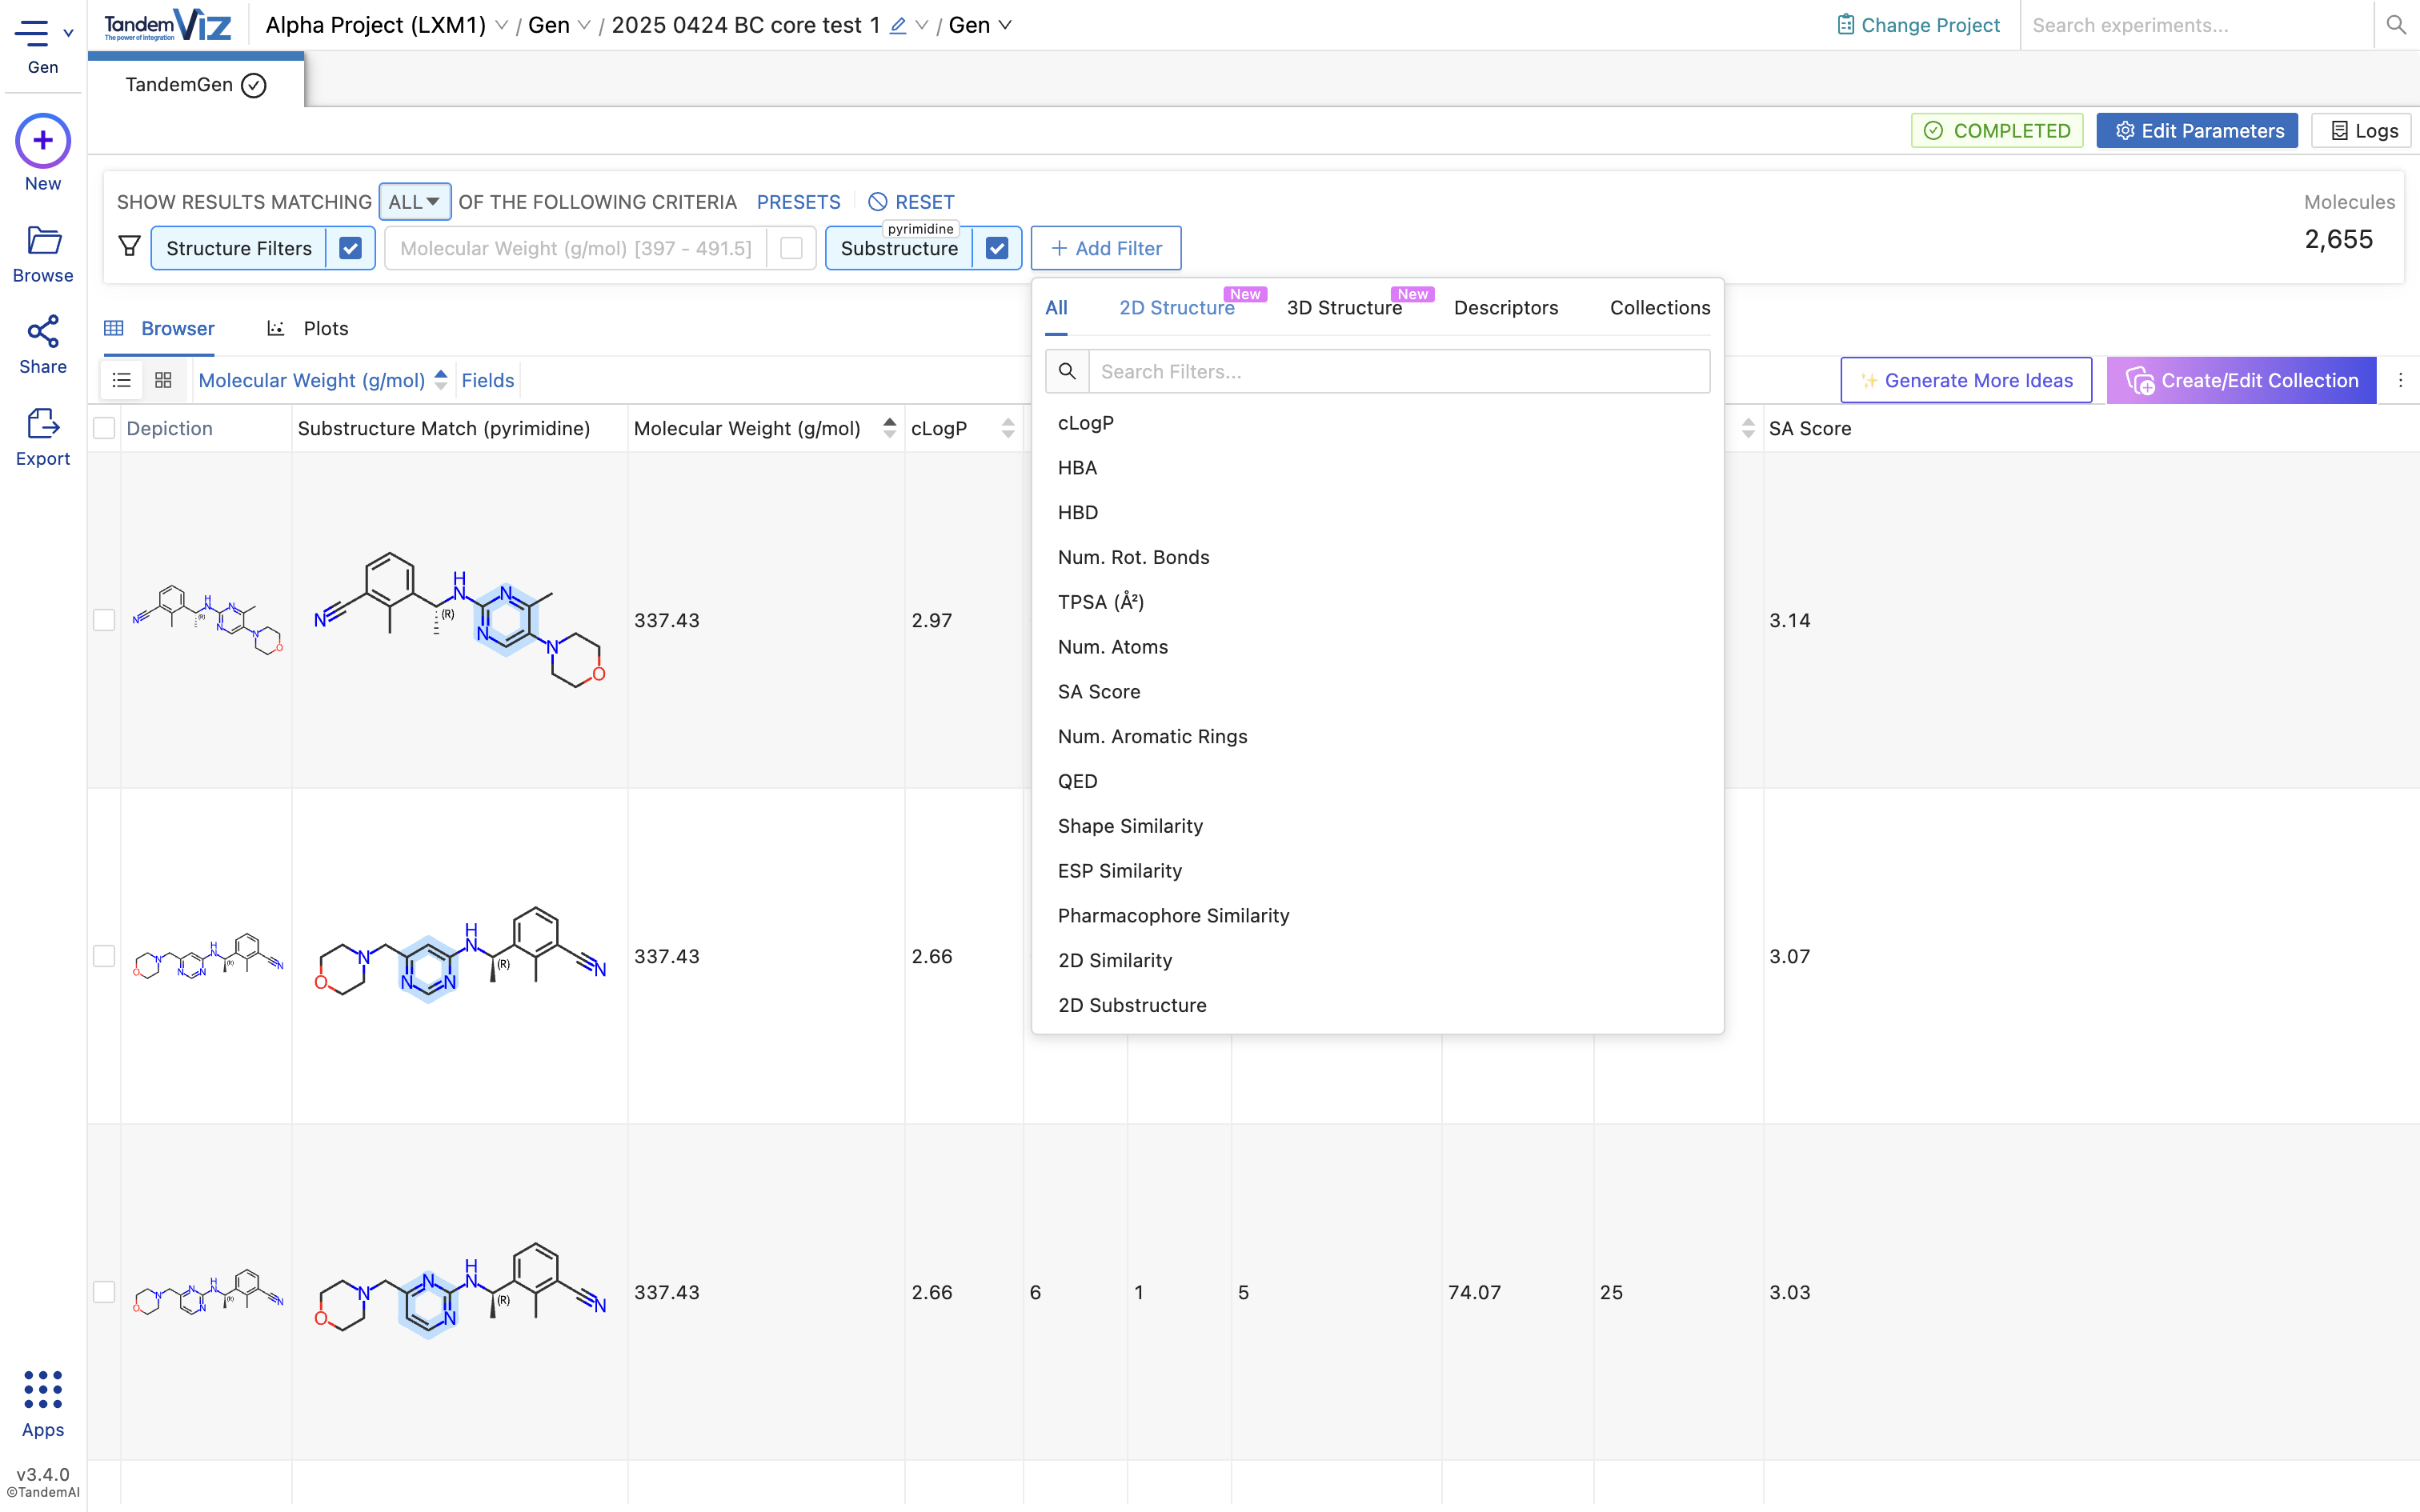Viewport: 2420px width, 1512px height.
Task: Click the Share icon in sidebar
Action: (x=43, y=332)
